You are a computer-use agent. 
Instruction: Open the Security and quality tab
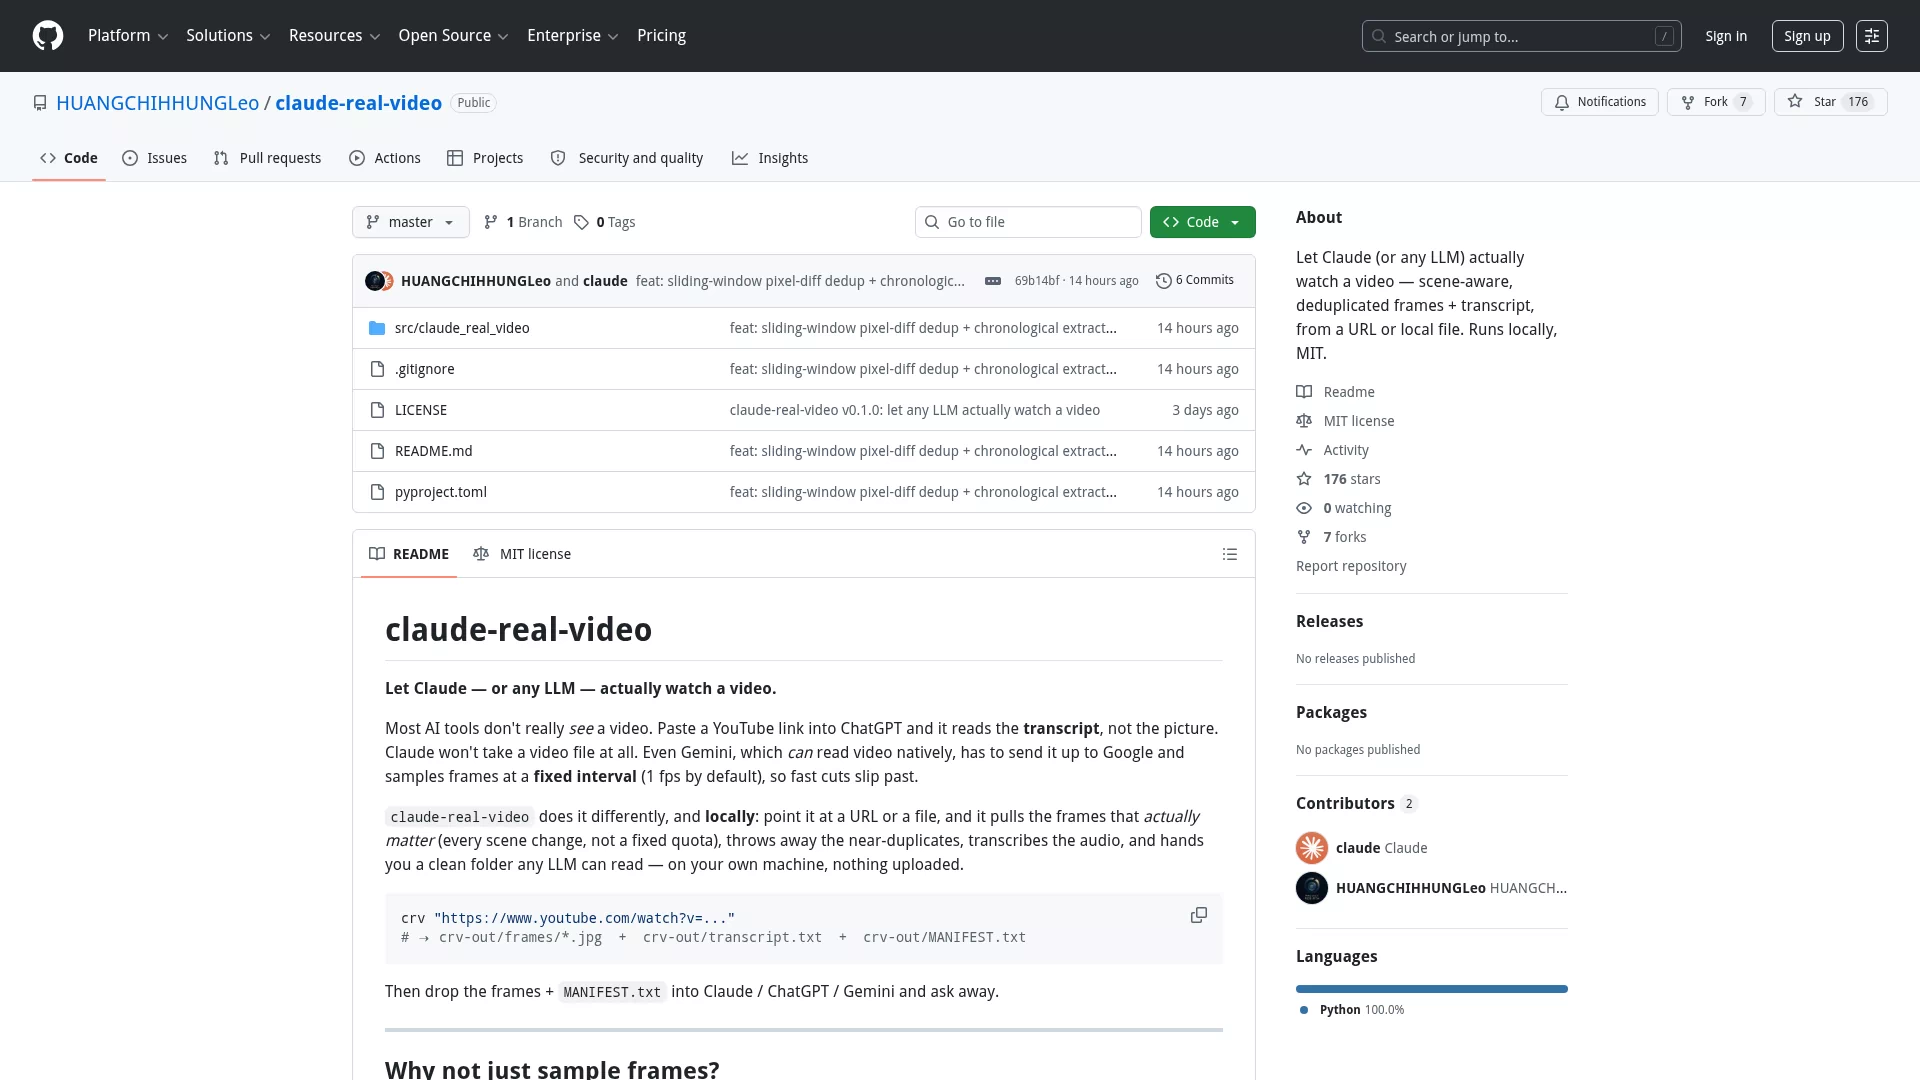coord(627,158)
